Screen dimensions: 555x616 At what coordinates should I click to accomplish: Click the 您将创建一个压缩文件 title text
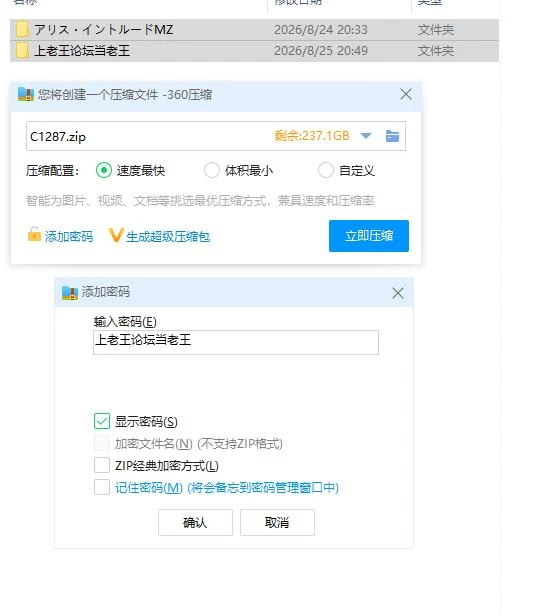(x=125, y=95)
